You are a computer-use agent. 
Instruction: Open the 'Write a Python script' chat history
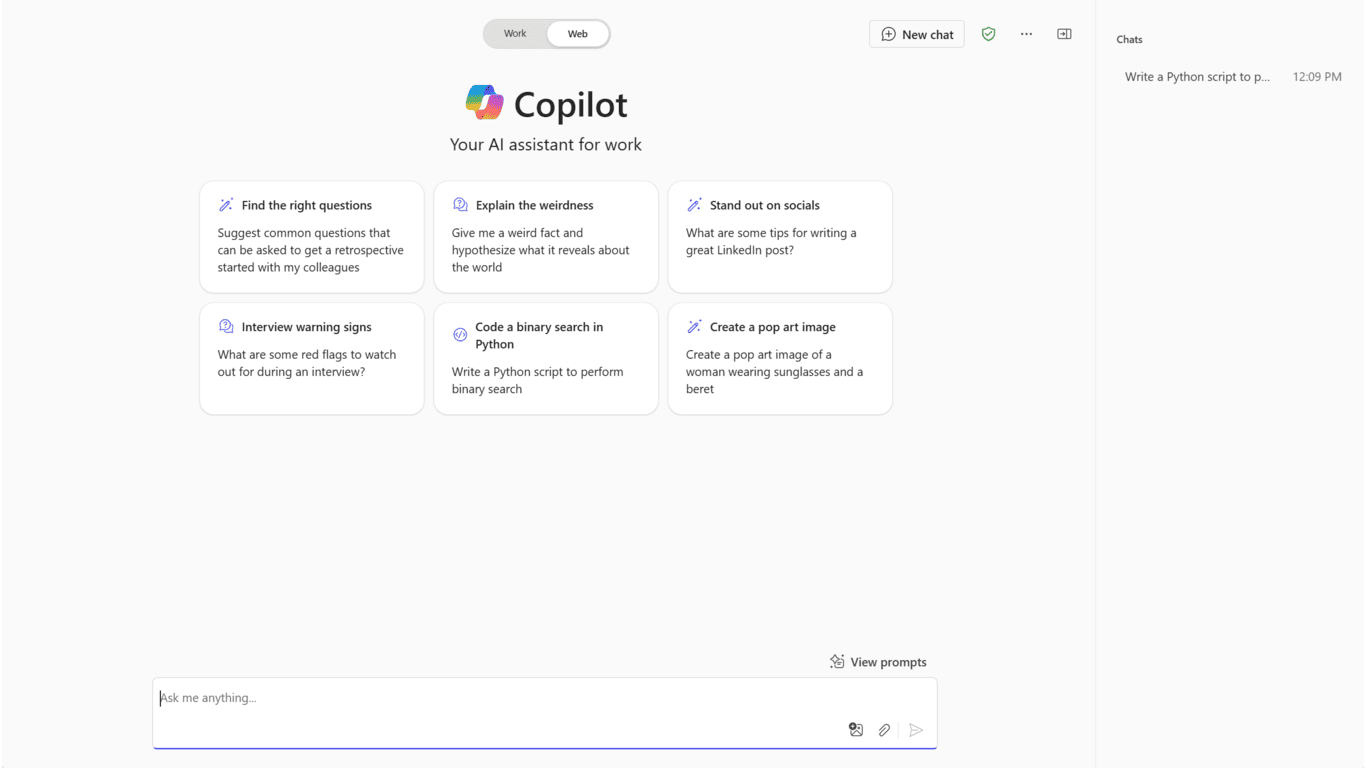point(1197,77)
